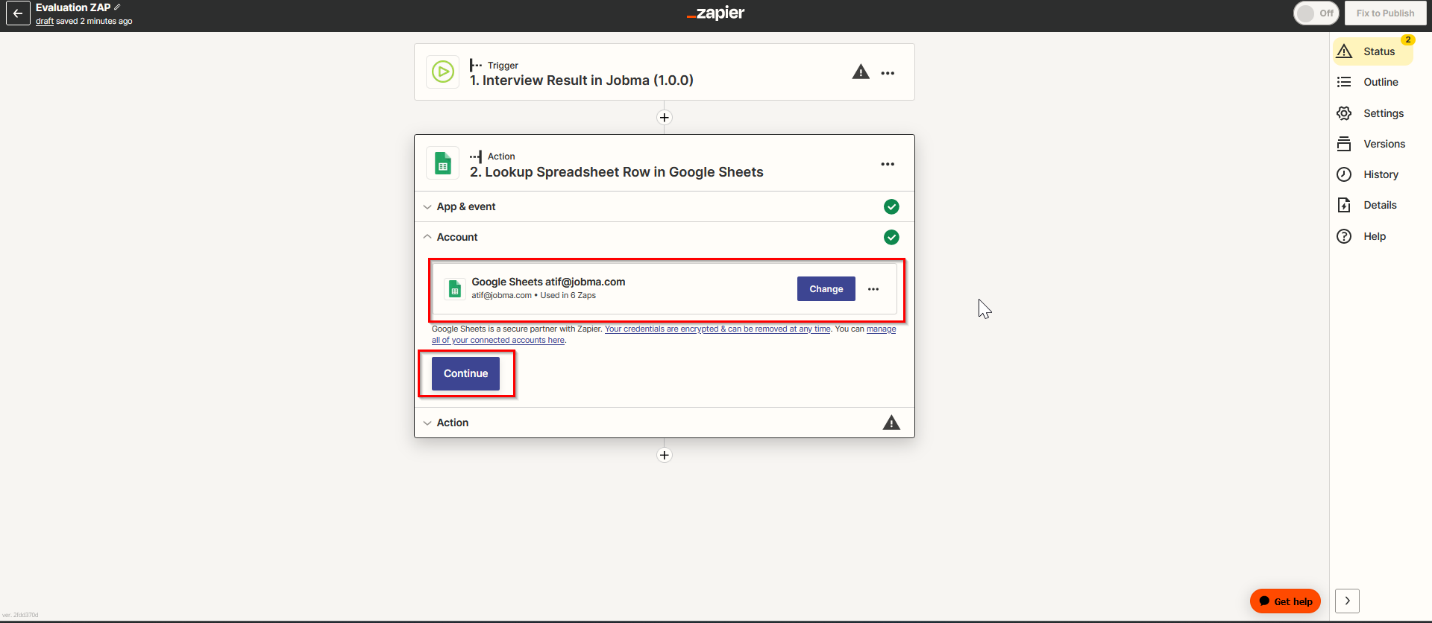This screenshot has height=623, width=1432.
Task: Open the draft version link
Action: click(44, 21)
